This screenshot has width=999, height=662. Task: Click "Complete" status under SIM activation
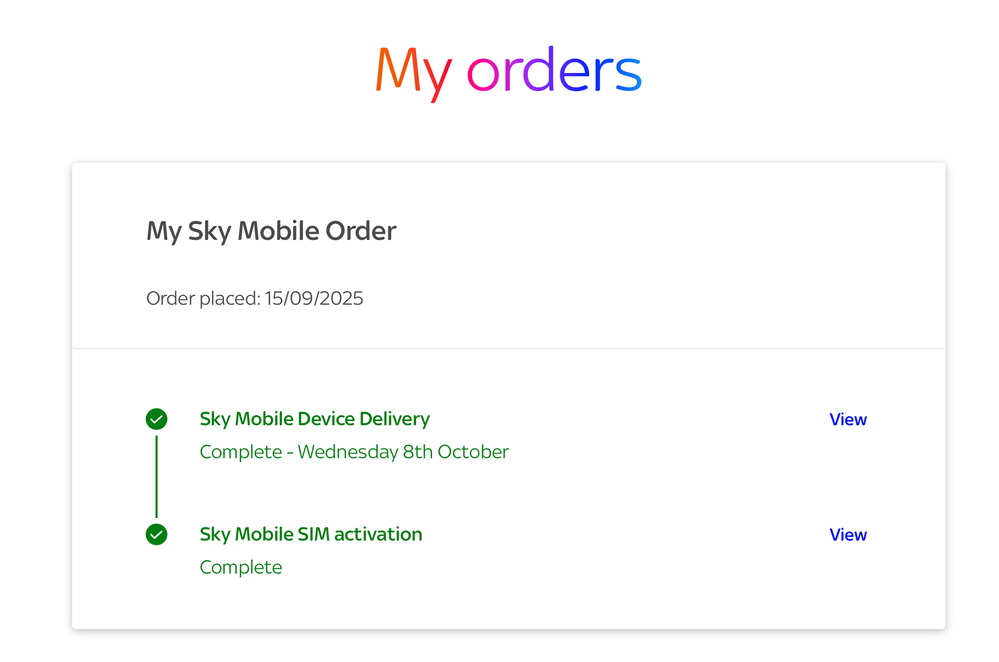tap(241, 567)
